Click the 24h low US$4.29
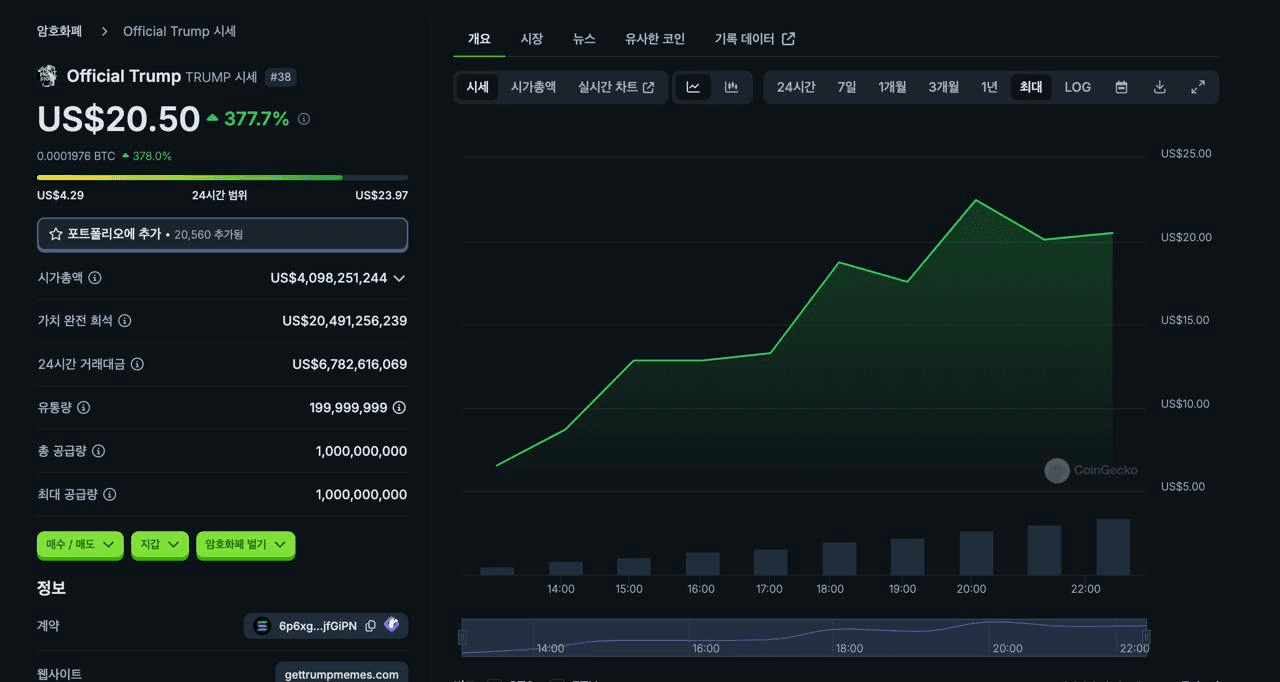The width and height of the screenshot is (1280, 682). click(60, 195)
